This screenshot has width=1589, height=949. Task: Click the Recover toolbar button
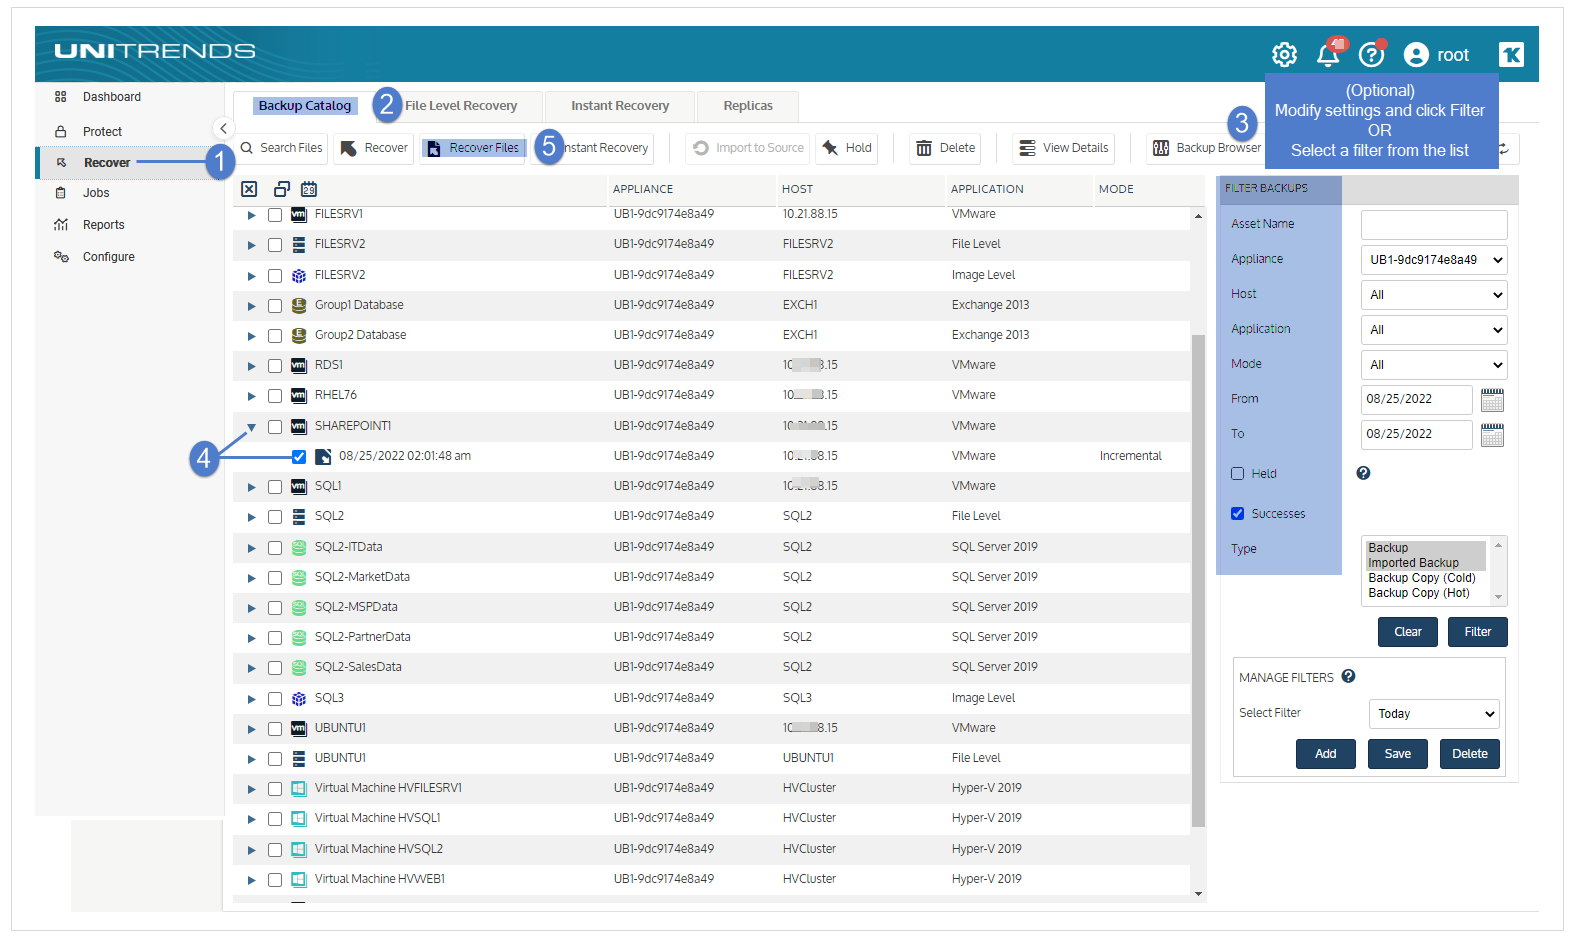coord(374,148)
